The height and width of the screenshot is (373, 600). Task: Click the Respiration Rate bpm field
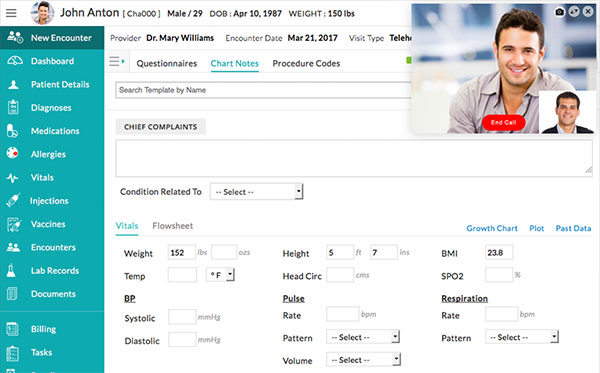[x=501, y=314]
